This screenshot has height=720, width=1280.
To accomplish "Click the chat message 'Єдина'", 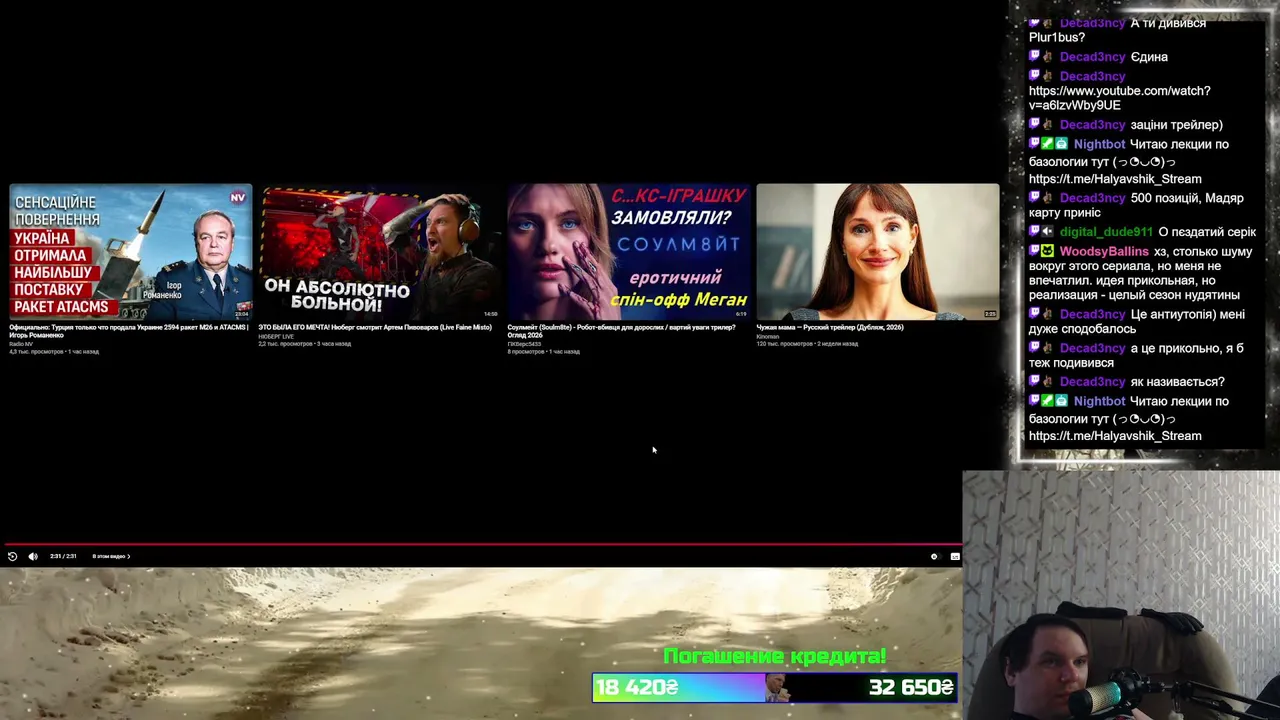I will click(1149, 57).
